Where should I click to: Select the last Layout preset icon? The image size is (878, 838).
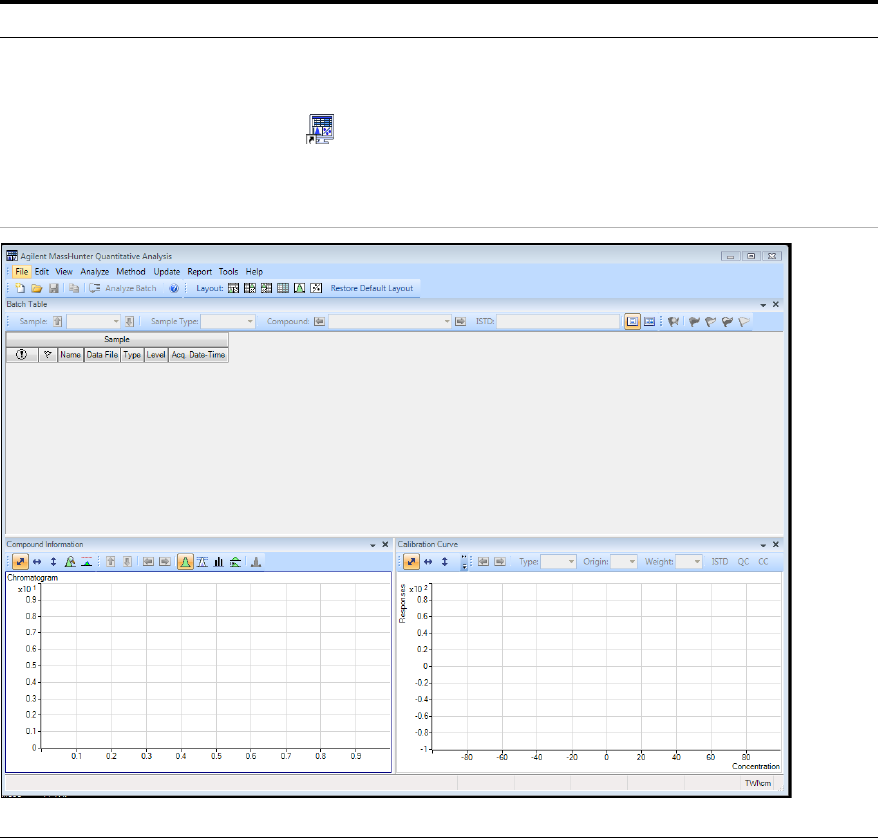[316, 288]
